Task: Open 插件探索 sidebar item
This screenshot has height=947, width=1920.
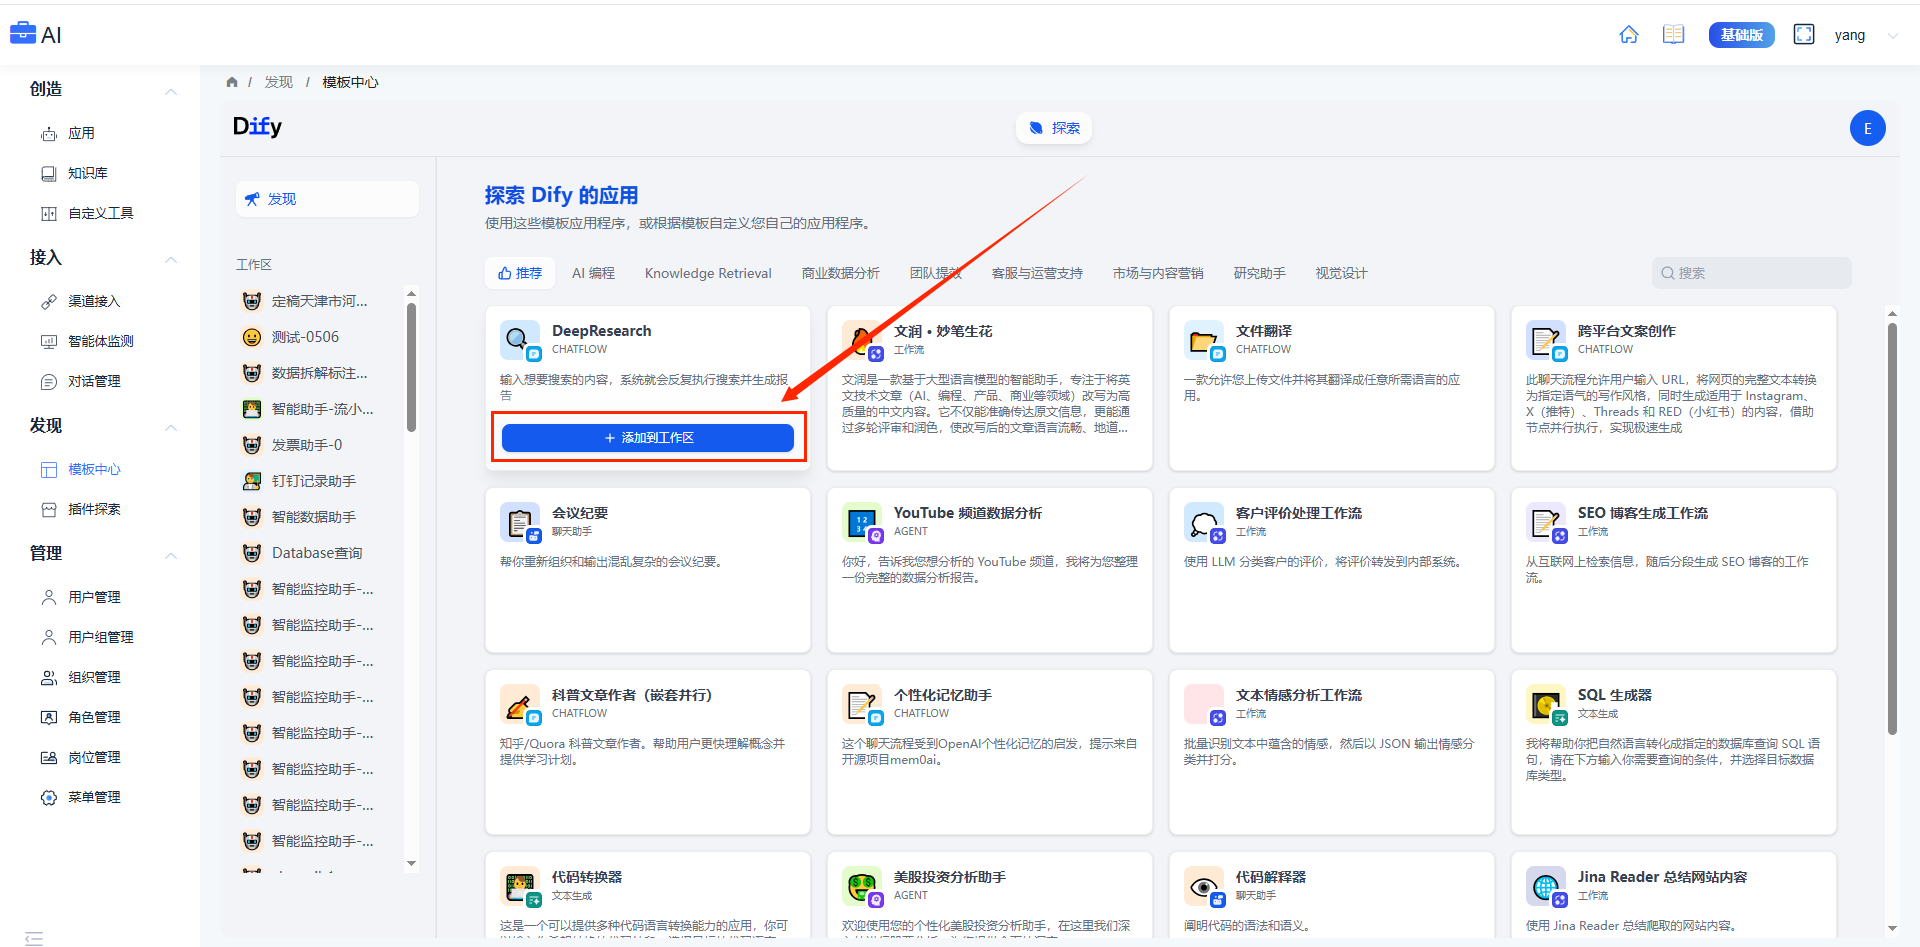Action: pyautogui.click(x=94, y=509)
